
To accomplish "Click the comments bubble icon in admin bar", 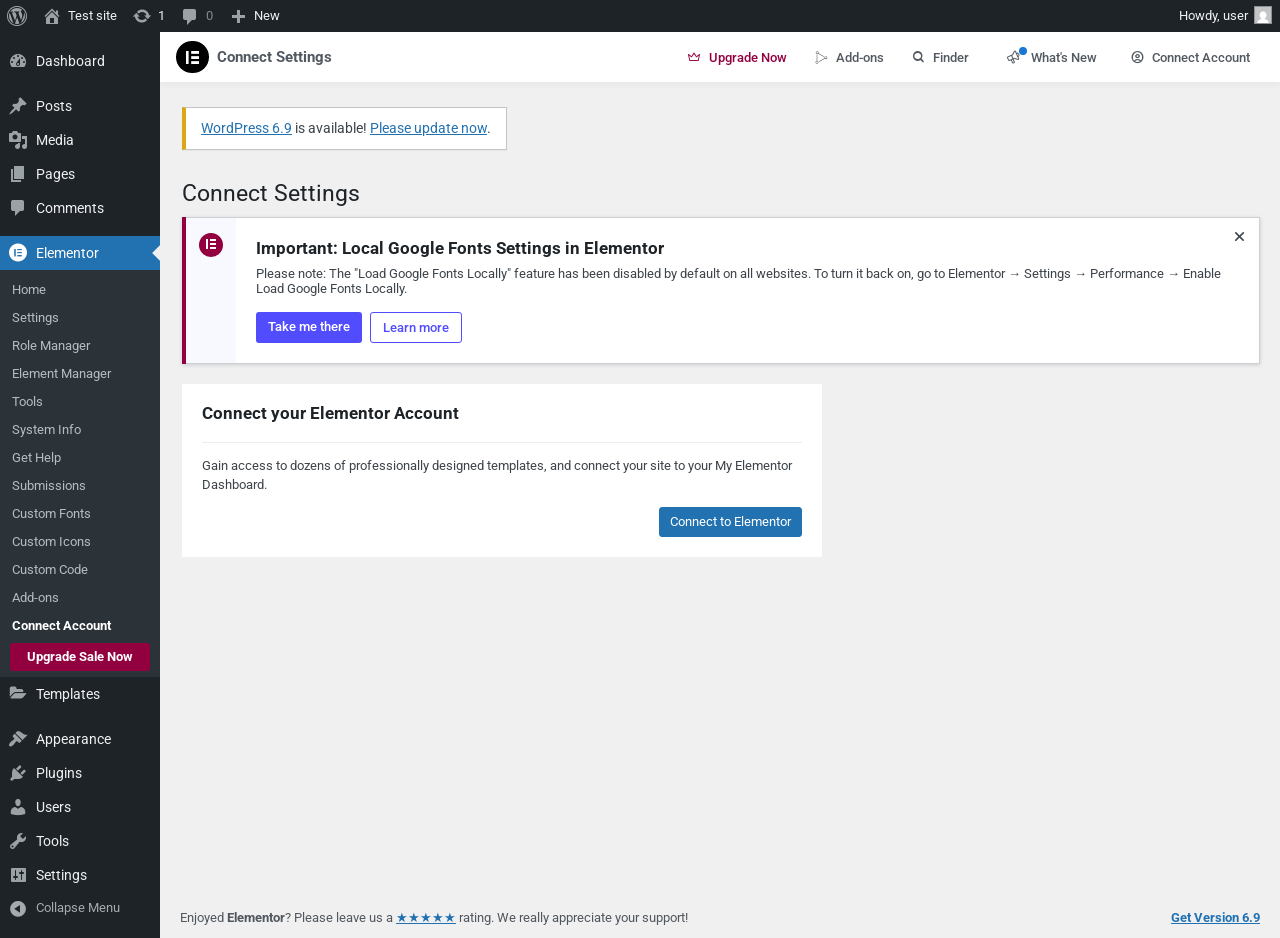I will (190, 16).
